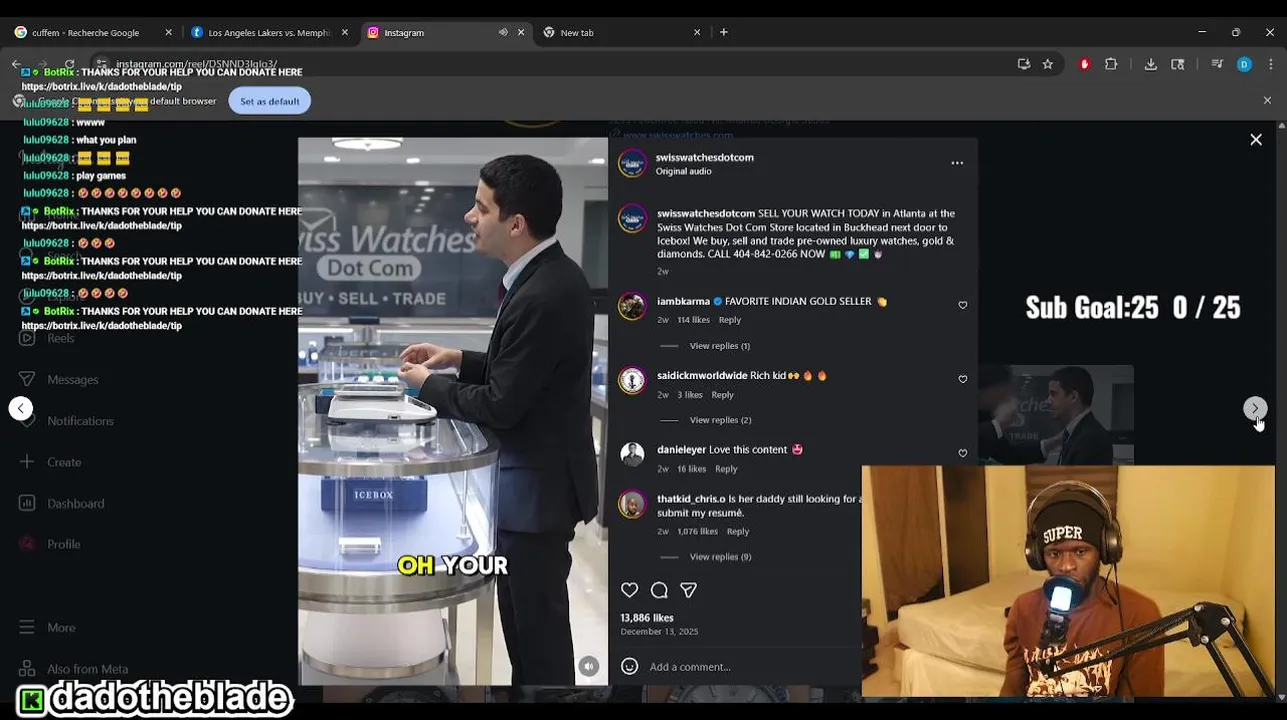Go to the previous reel with left arrow
The image size is (1287, 720).
pyautogui.click(x=21, y=408)
